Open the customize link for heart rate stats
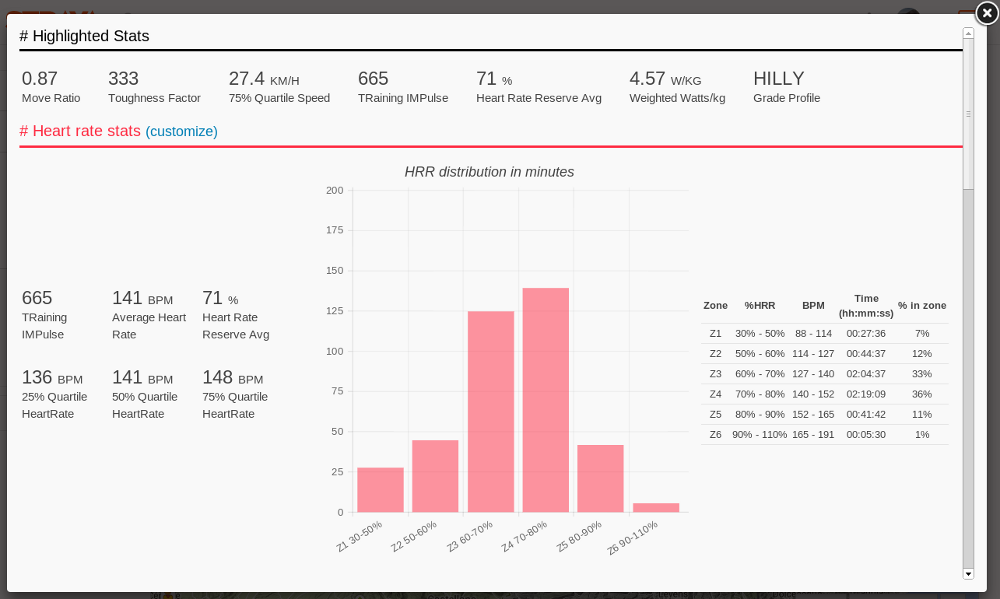This screenshot has width=1000, height=599. (x=181, y=131)
